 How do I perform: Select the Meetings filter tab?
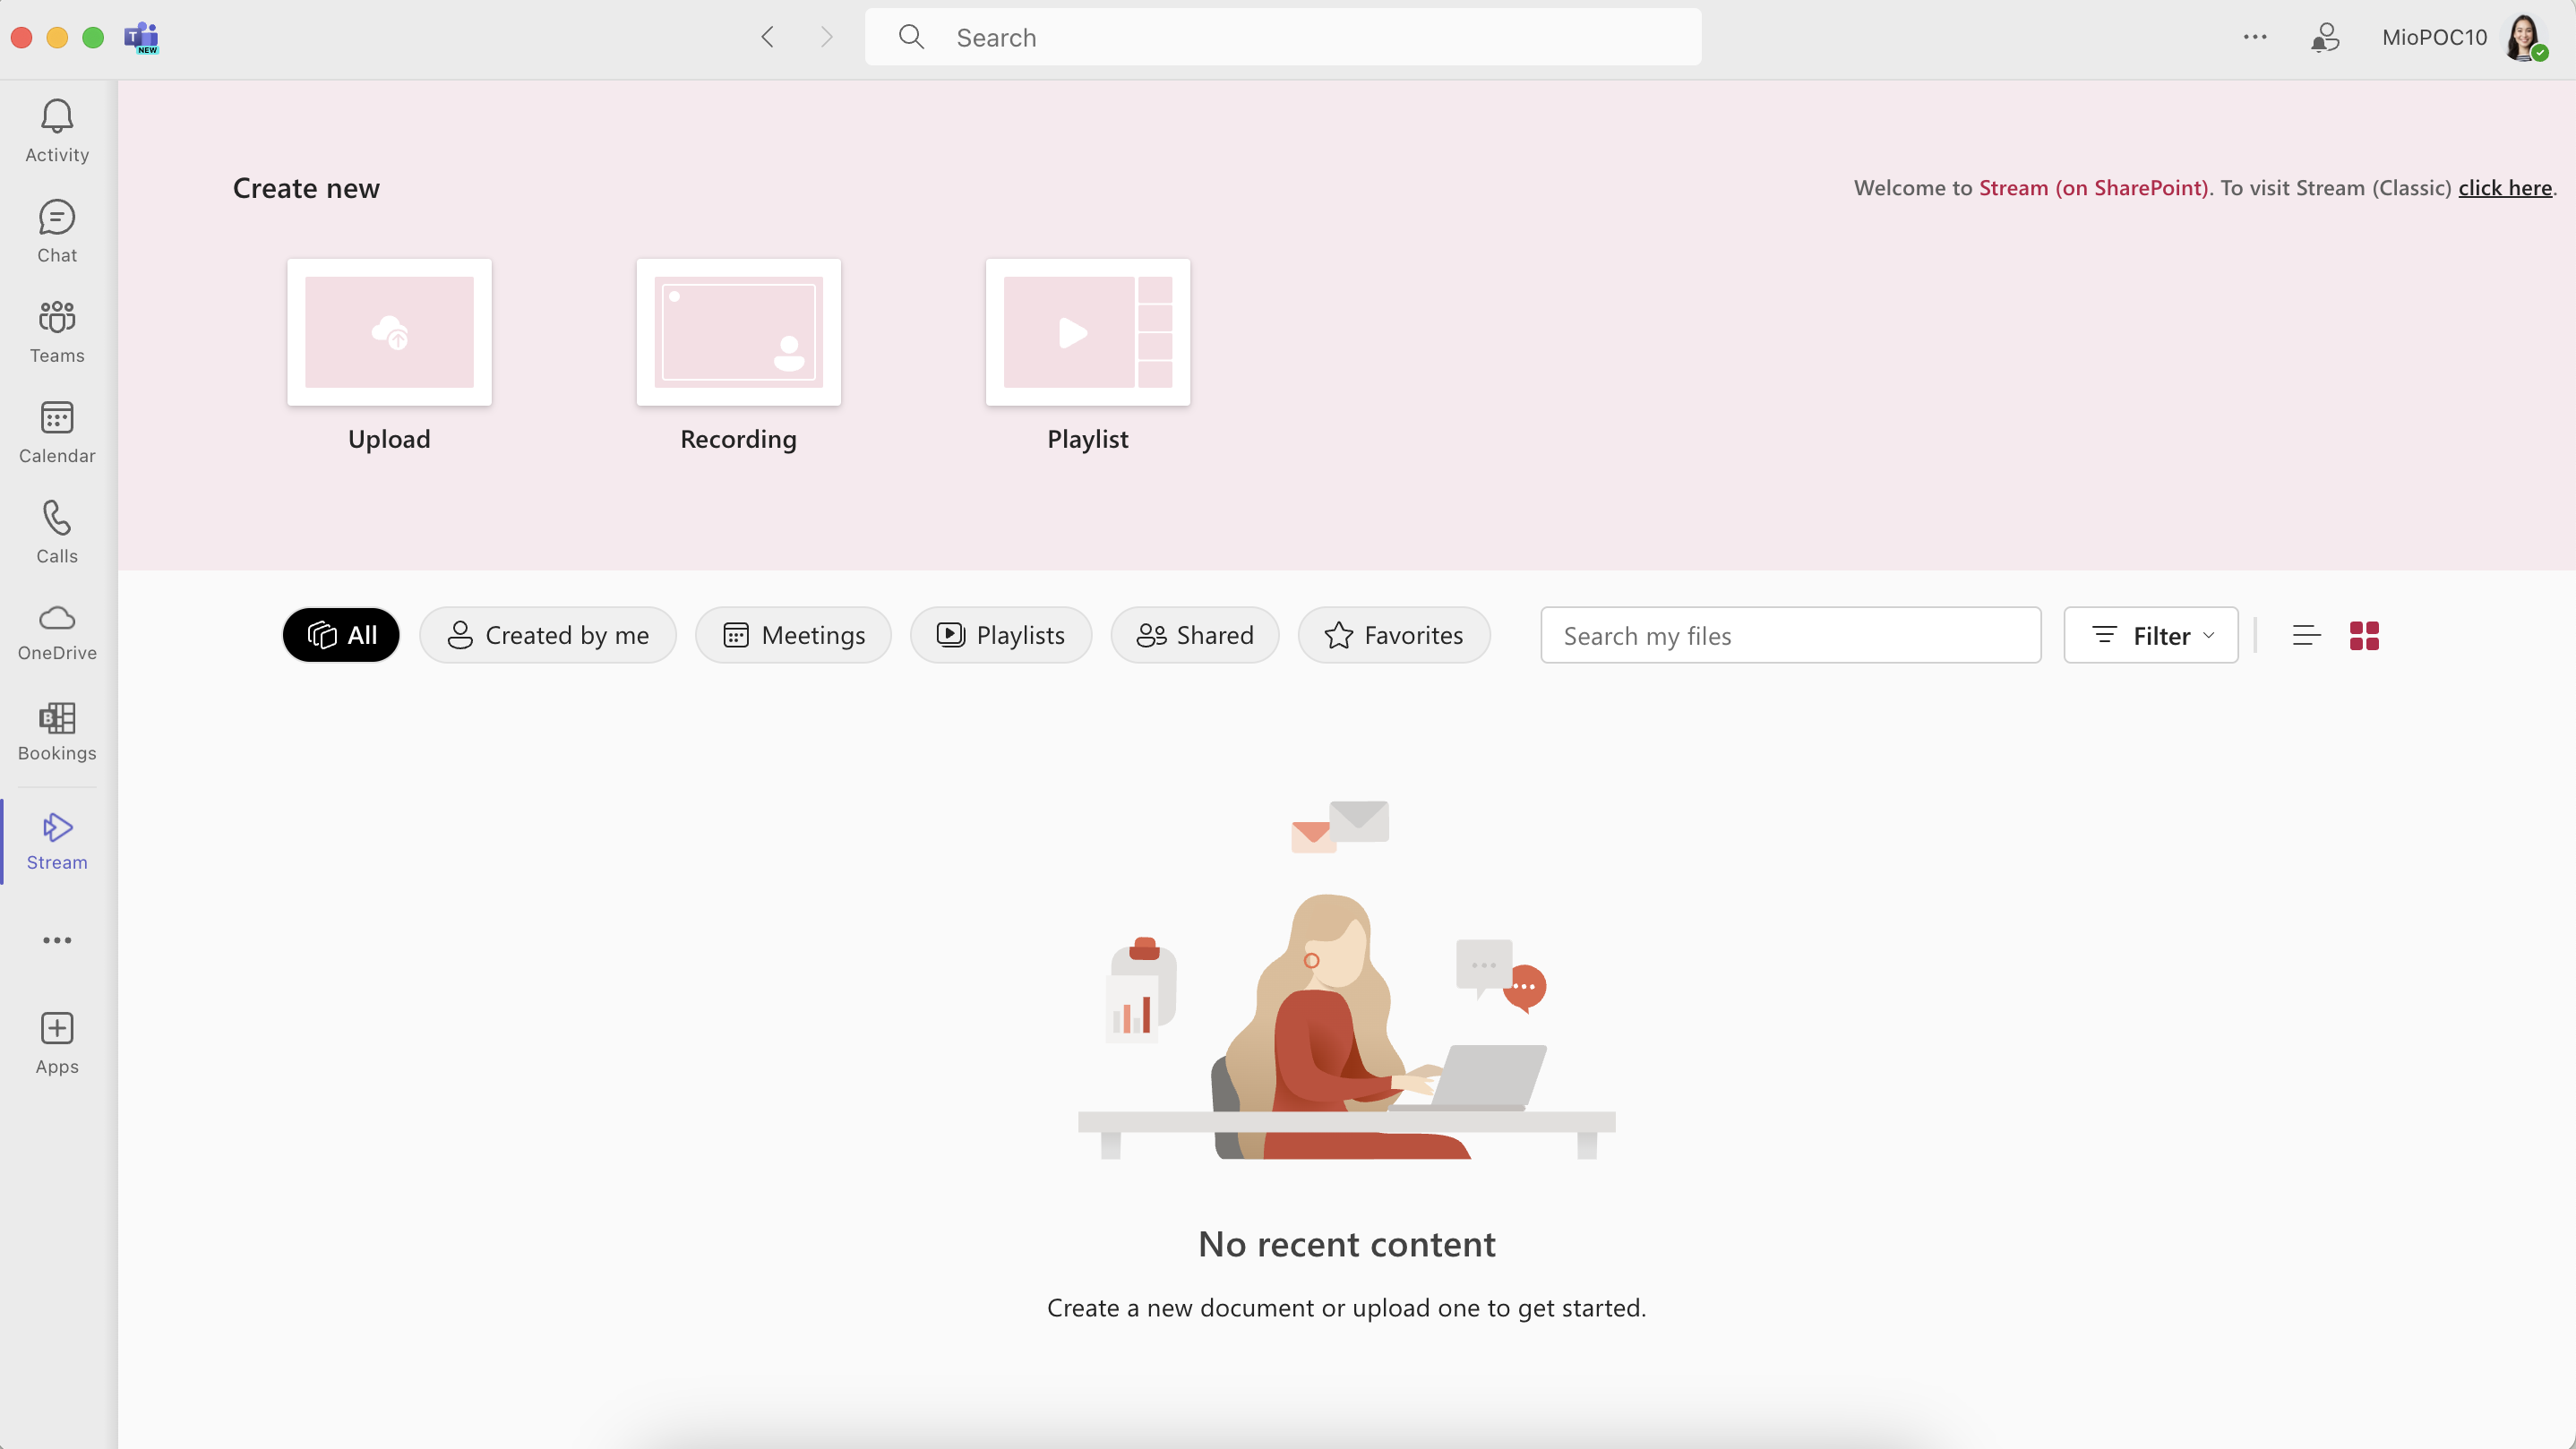792,635
